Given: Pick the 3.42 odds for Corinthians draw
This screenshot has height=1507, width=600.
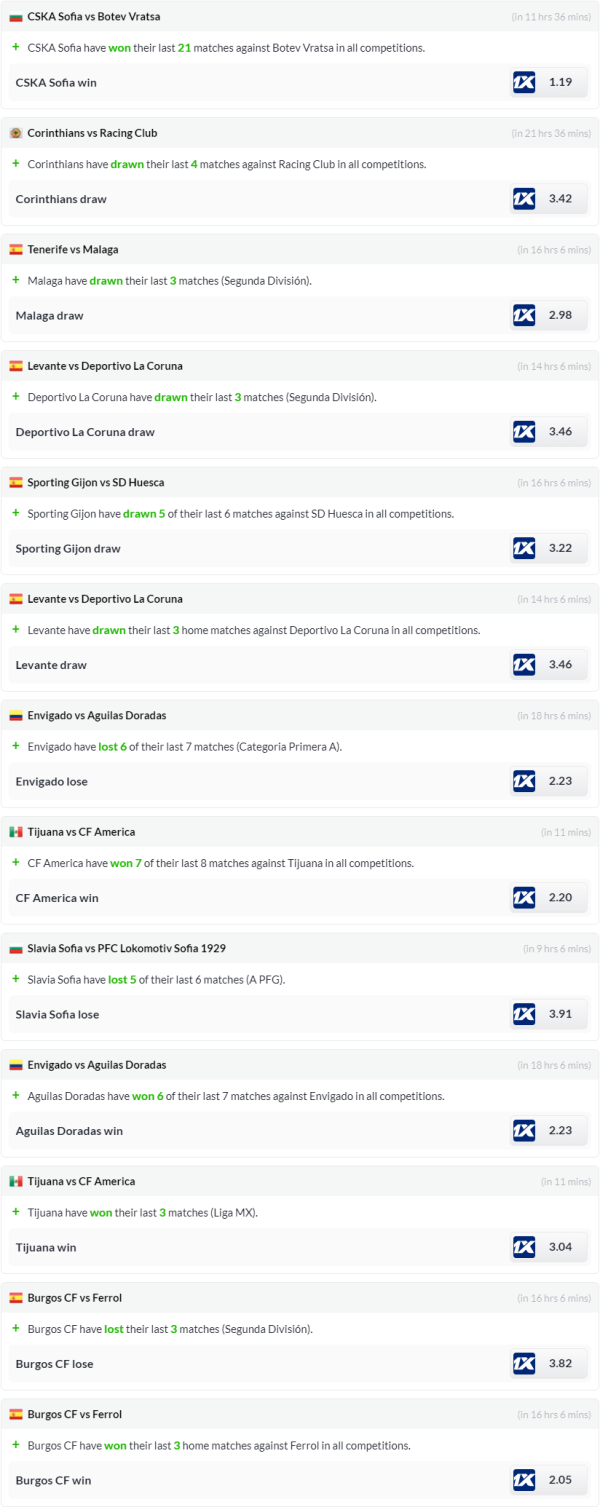Looking at the screenshot, I should click(x=560, y=199).
